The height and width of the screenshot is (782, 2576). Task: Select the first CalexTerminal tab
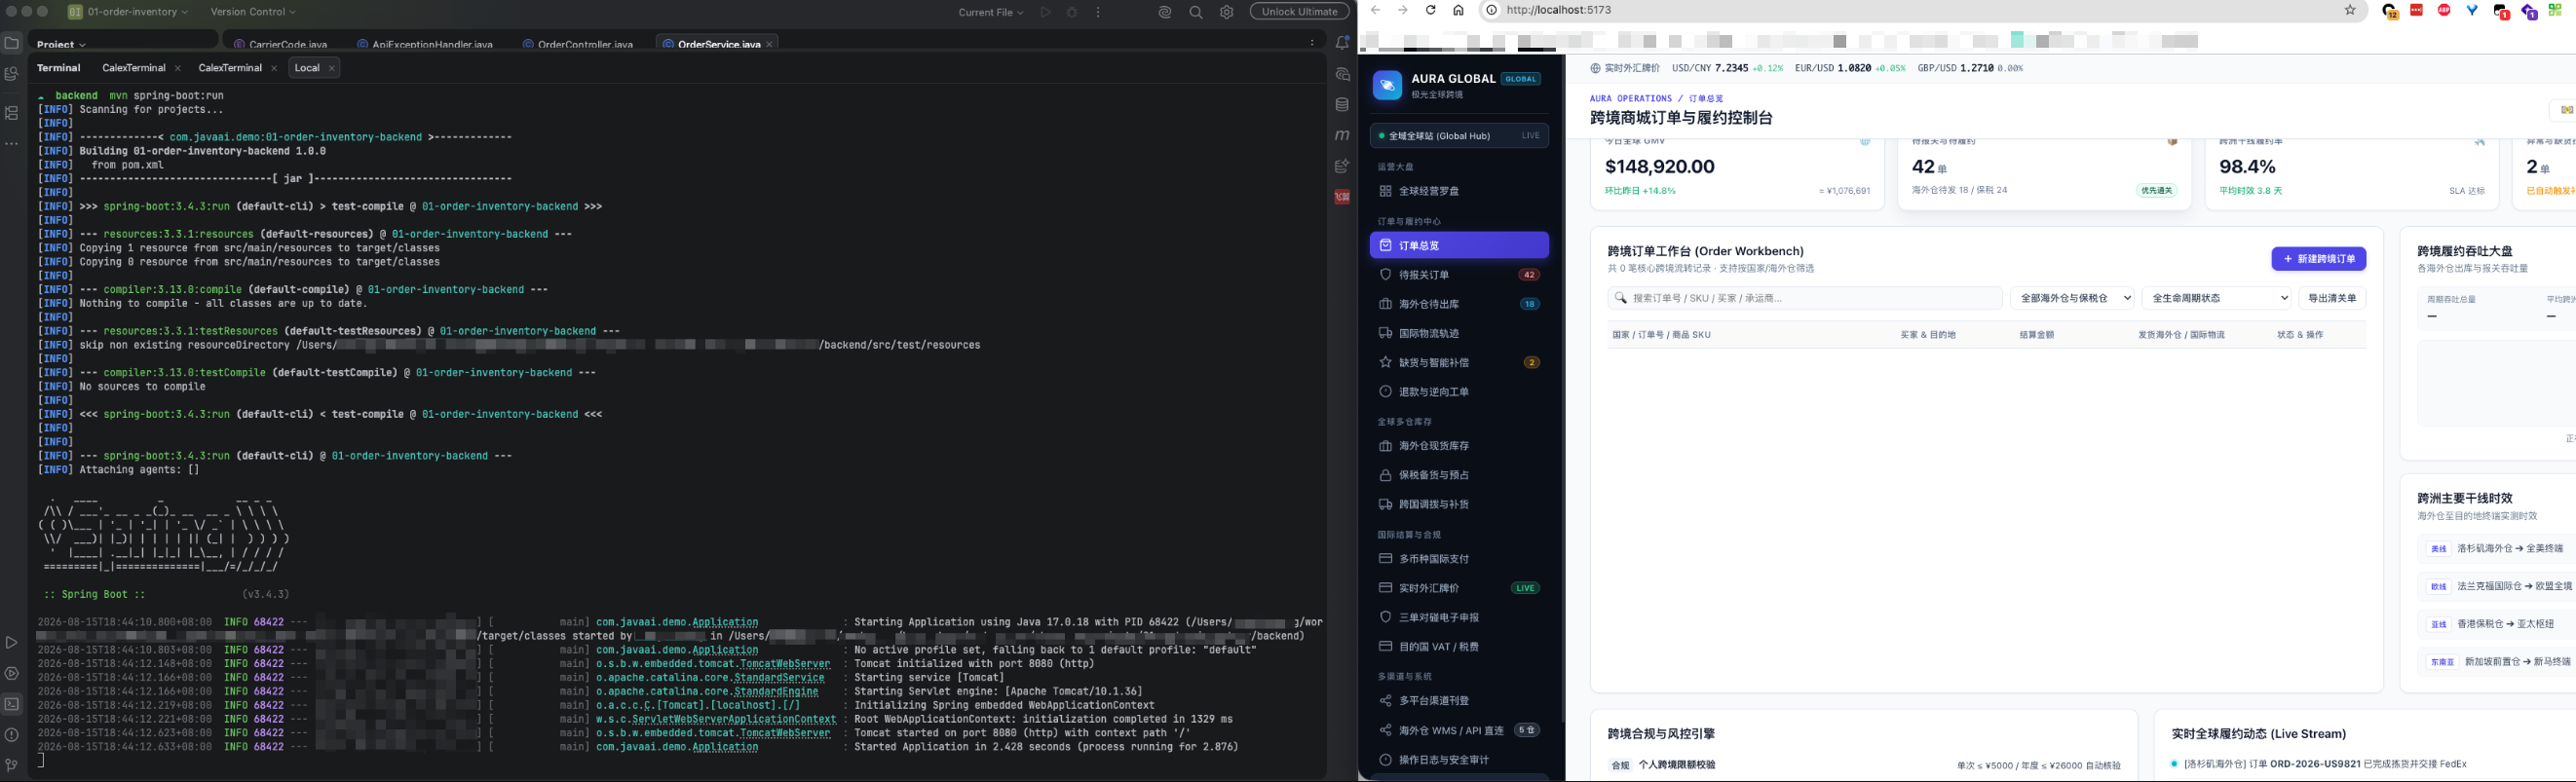(134, 68)
